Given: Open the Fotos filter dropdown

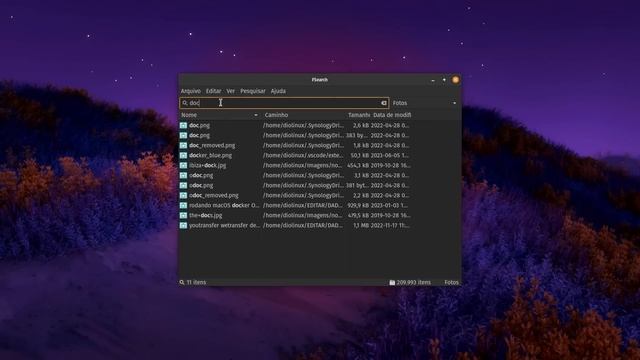Looking at the screenshot, I should (425, 103).
